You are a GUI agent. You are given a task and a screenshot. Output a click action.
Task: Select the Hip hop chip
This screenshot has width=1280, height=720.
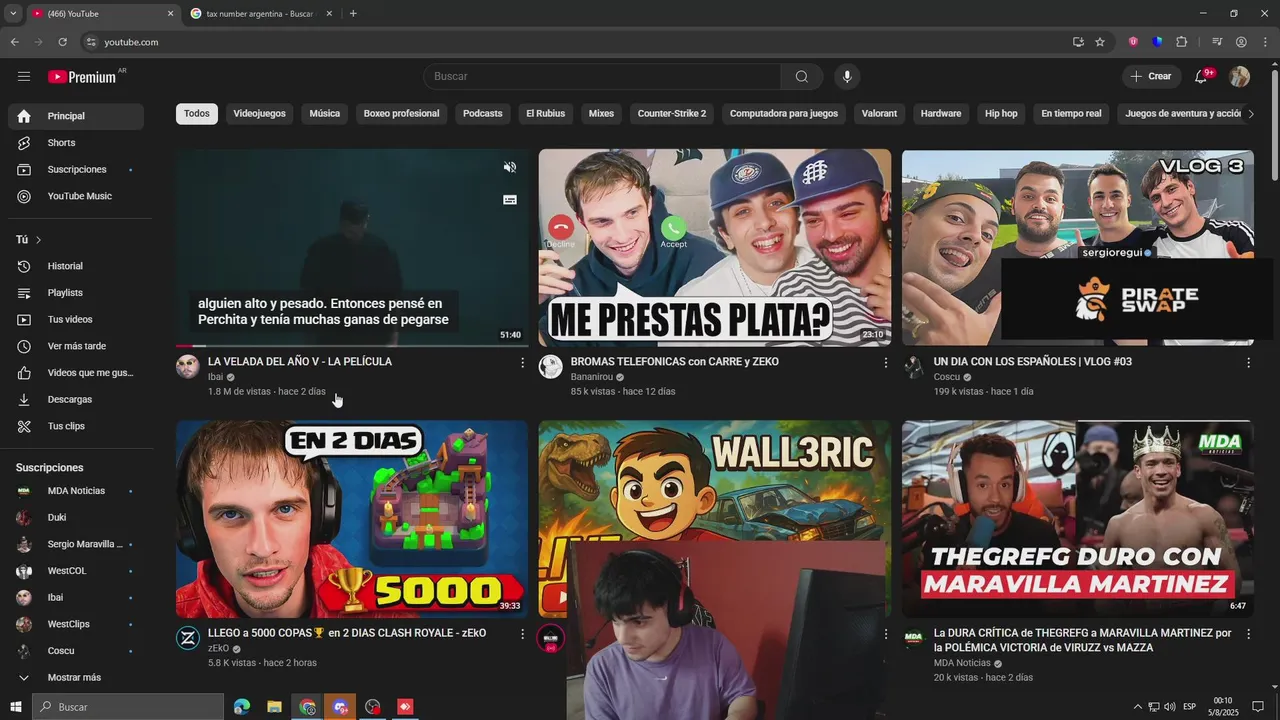point(1001,113)
